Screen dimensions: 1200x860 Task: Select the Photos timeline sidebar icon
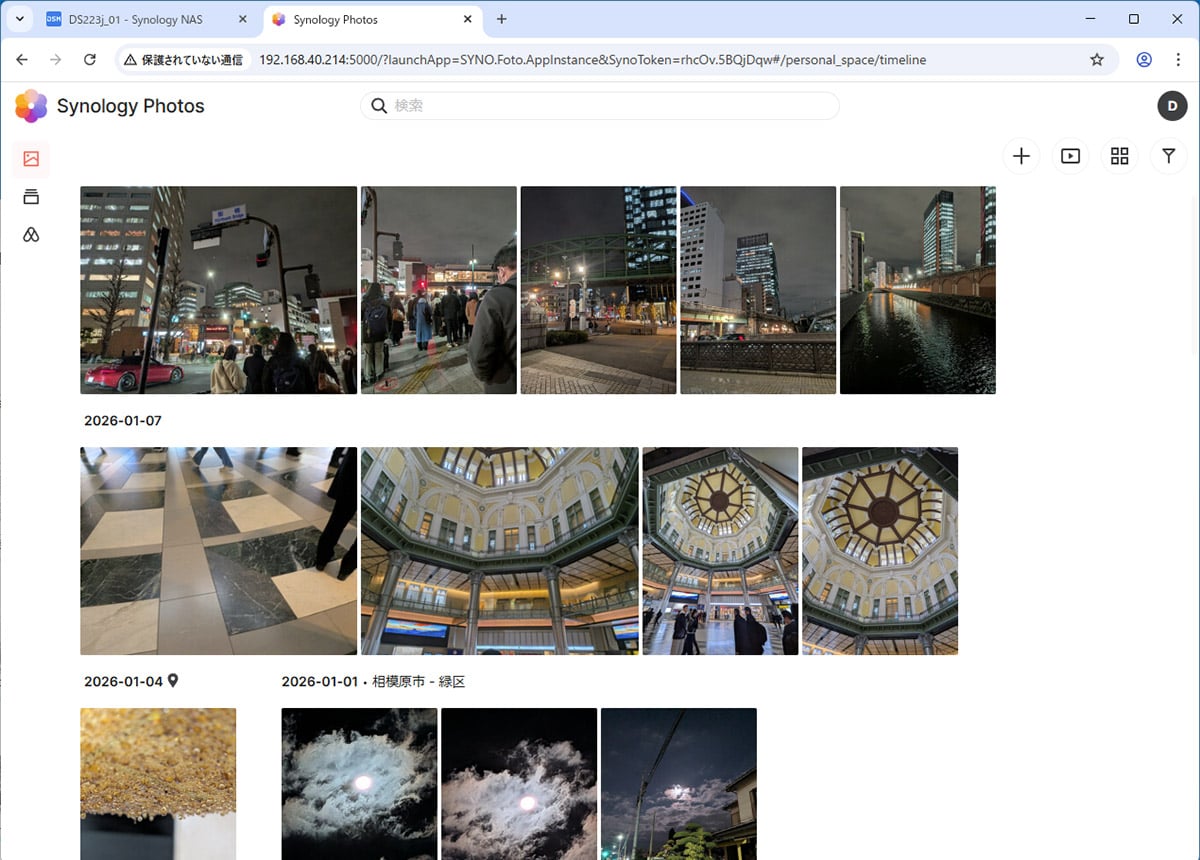tap(31, 159)
